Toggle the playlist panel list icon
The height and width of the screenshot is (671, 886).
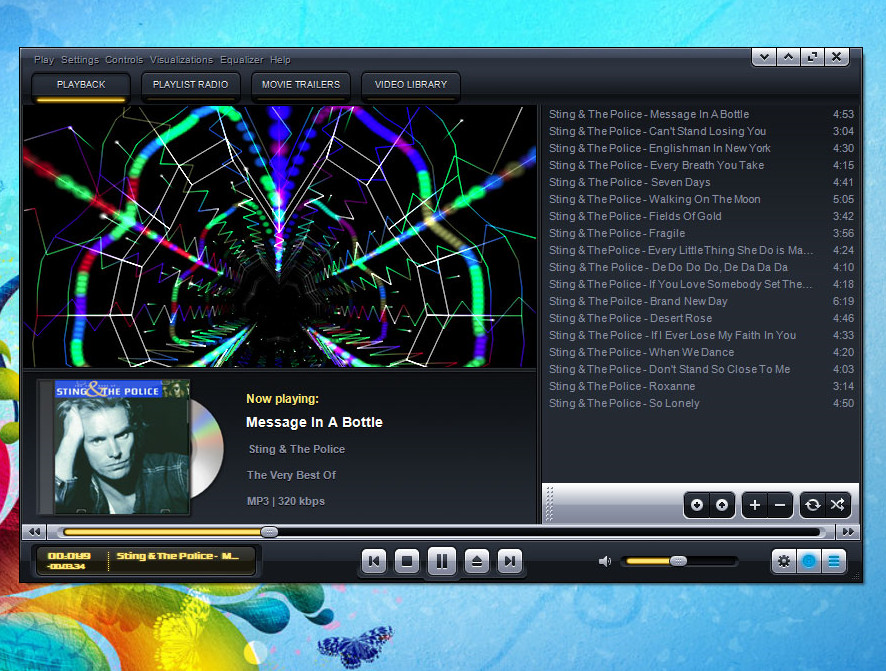pyautogui.click(x=833, y=561)
